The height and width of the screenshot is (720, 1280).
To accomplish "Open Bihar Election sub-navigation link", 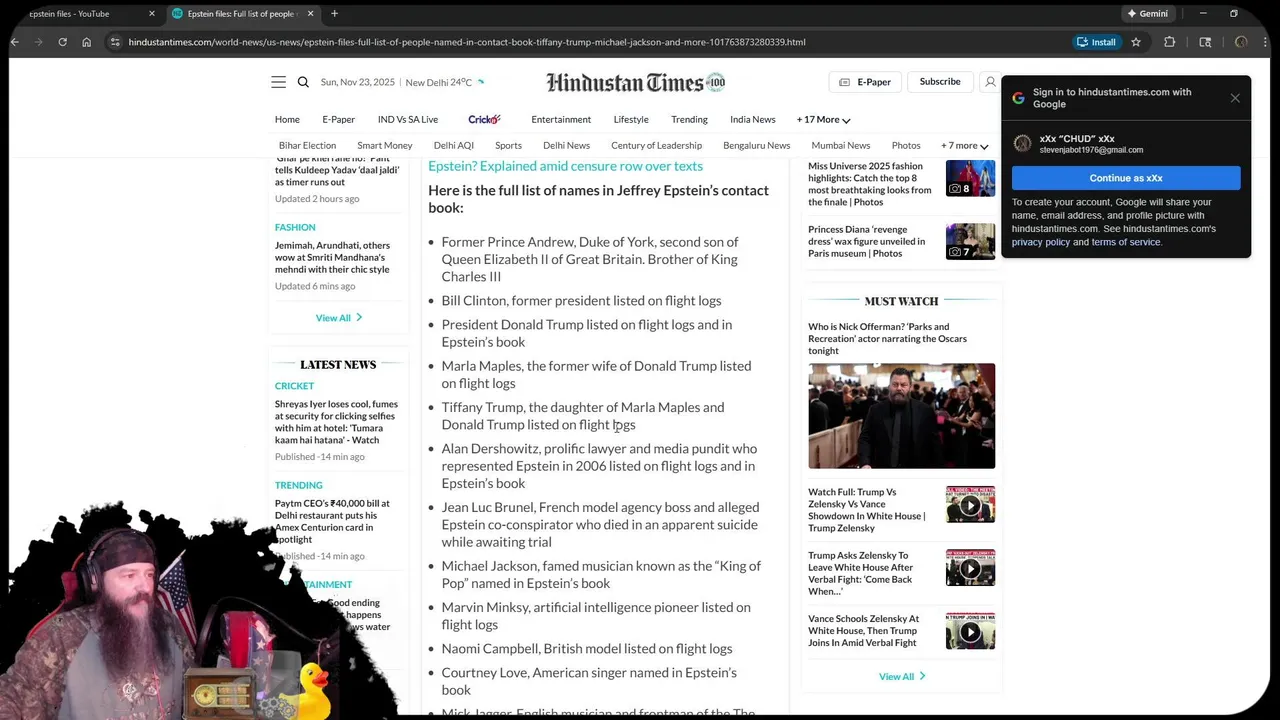I will [307, 146].
